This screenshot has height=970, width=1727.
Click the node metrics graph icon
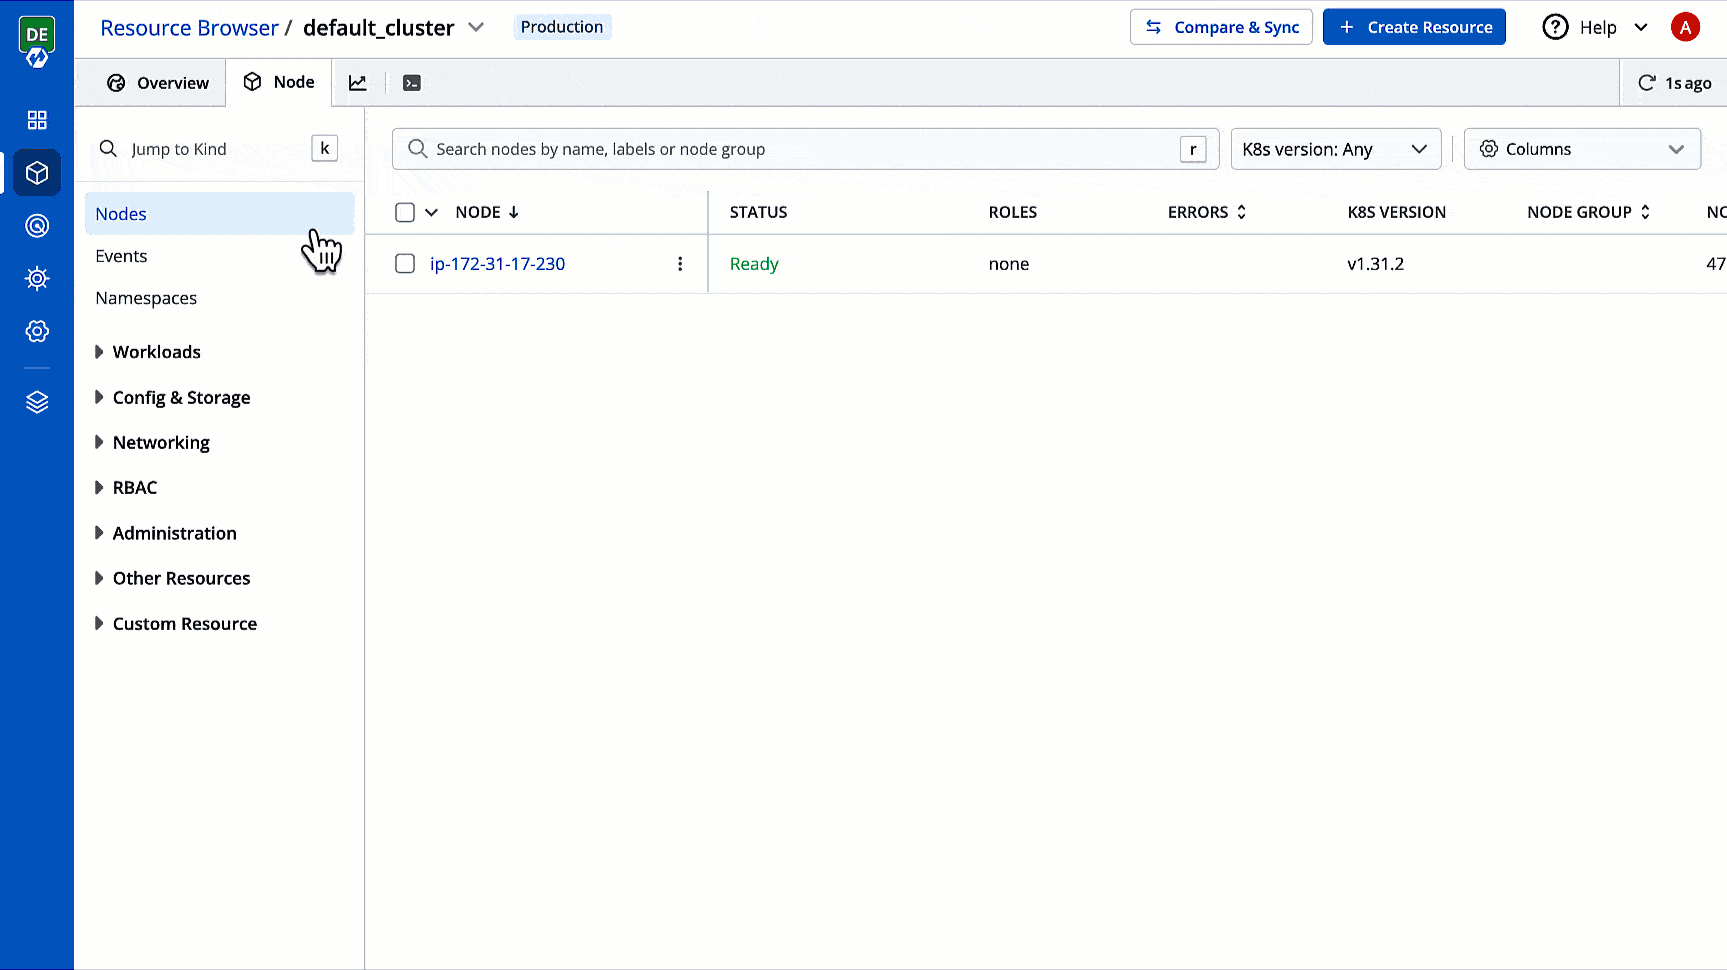click(x=358, y=83)
